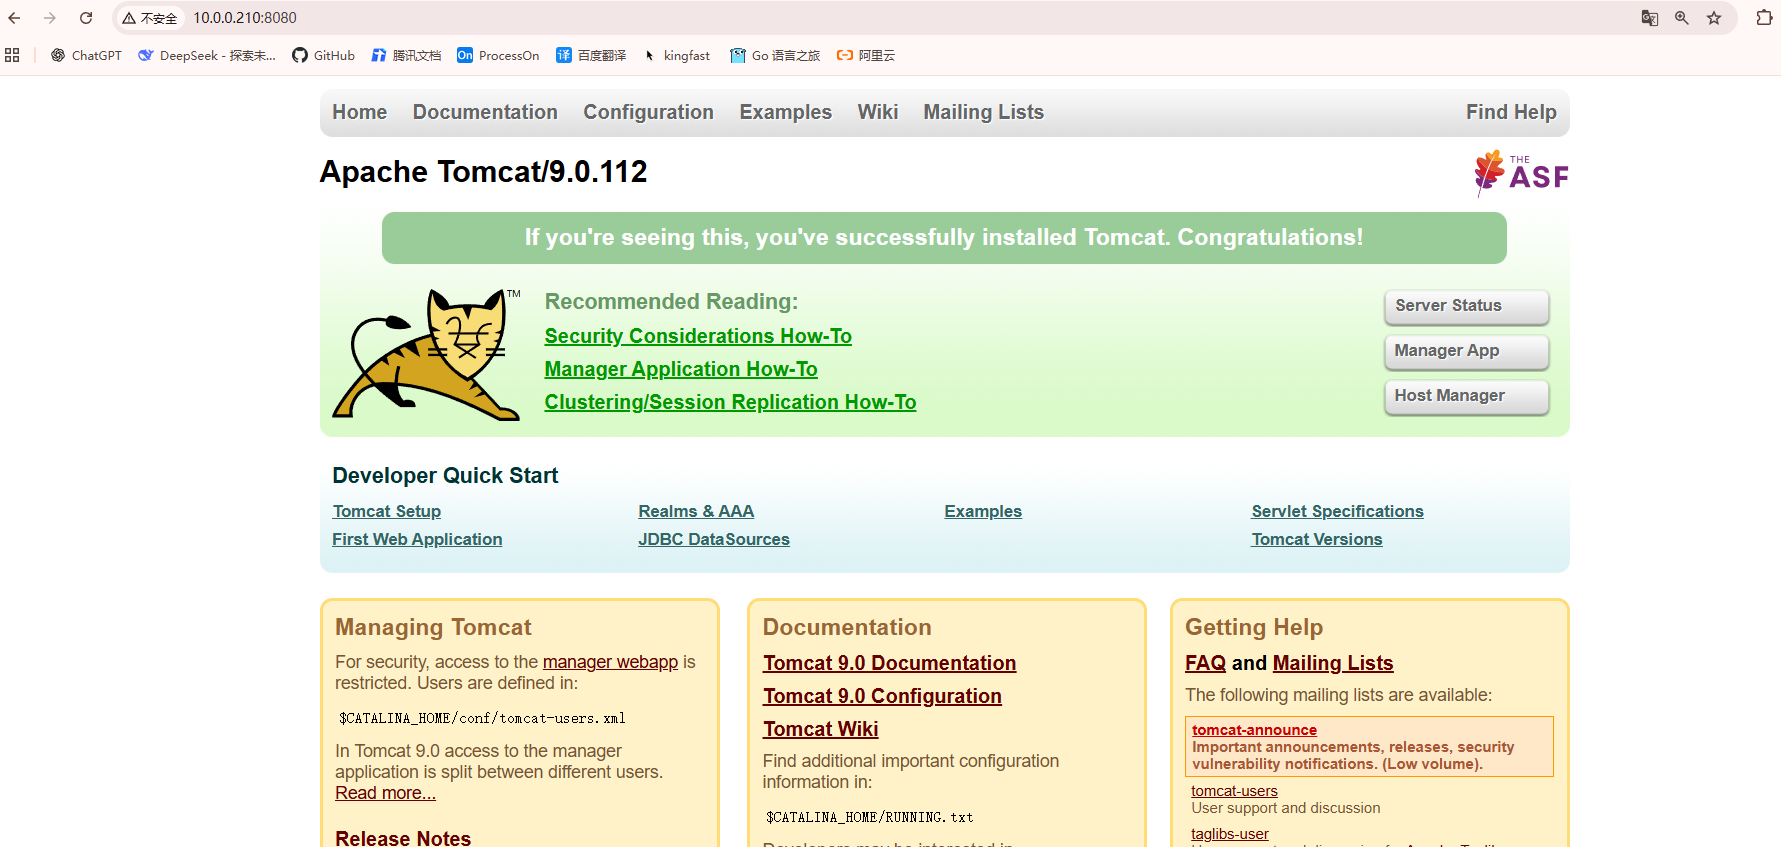
Task: Open the GitHub bookmark
Action: (x=323, y=56)
